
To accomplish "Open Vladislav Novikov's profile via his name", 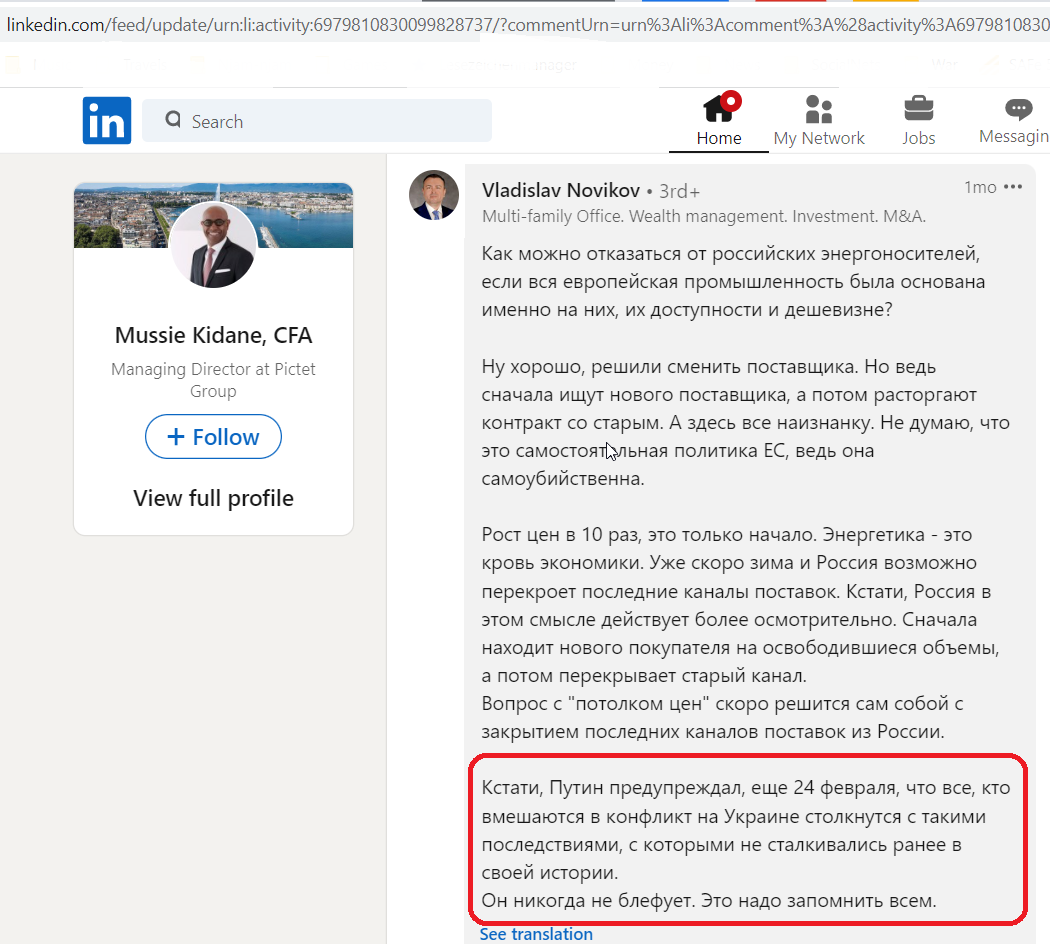I will coord(561,190).
